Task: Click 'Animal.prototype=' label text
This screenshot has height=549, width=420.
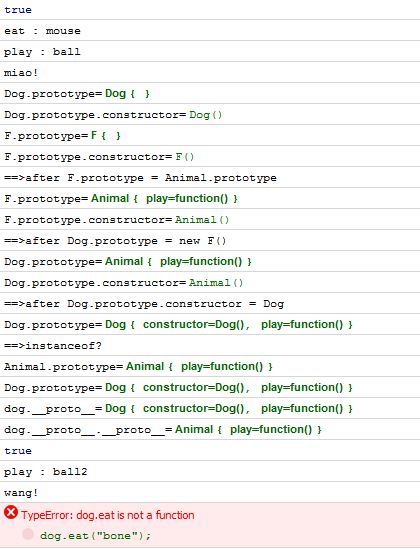Action: click(64, 367)
